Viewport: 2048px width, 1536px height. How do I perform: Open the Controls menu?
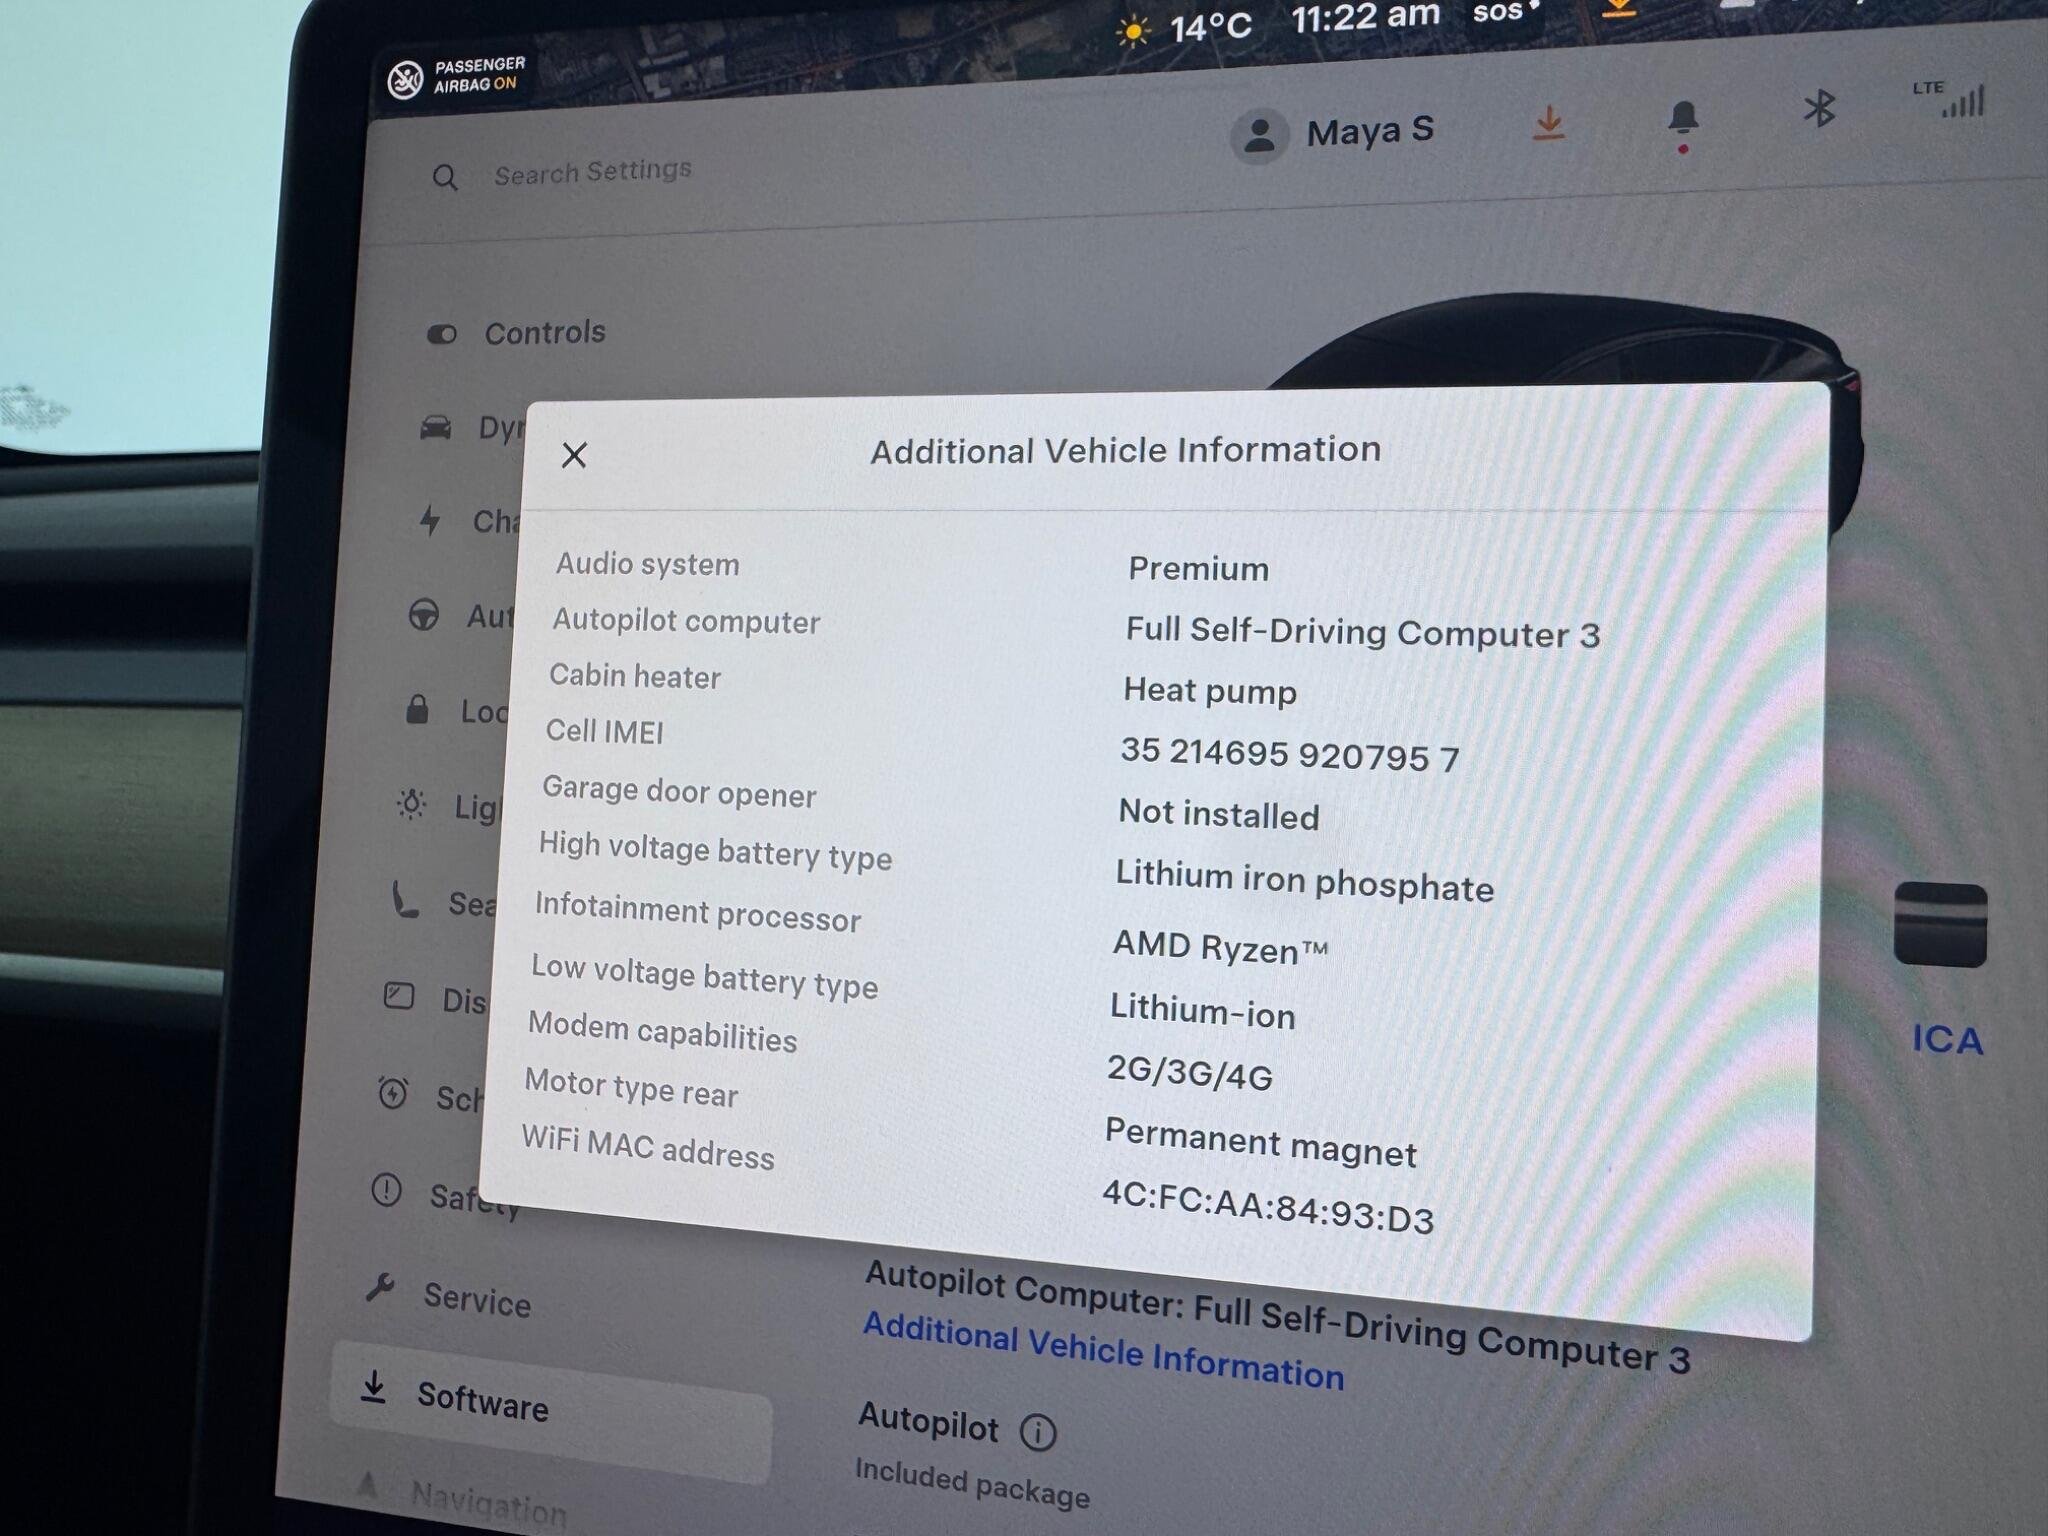pyautogui.click(x=544, y=333)
